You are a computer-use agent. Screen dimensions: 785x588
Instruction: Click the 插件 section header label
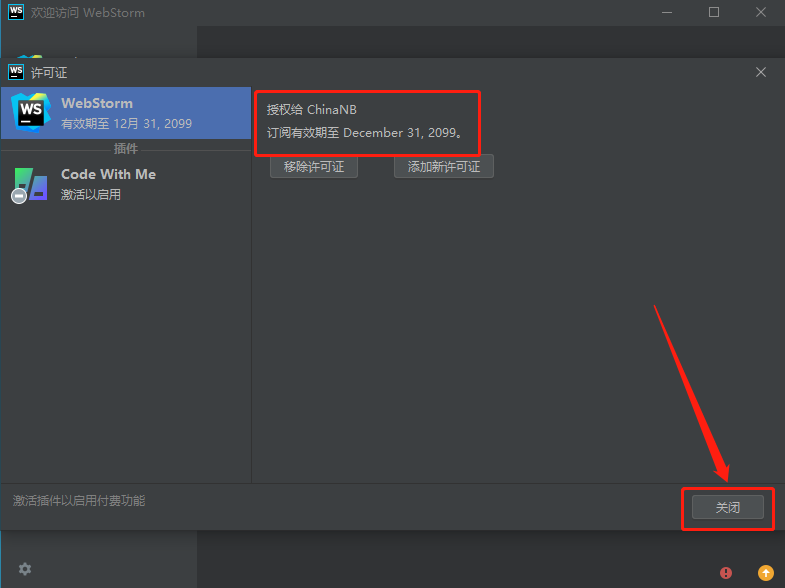click(x=126, y=149)
